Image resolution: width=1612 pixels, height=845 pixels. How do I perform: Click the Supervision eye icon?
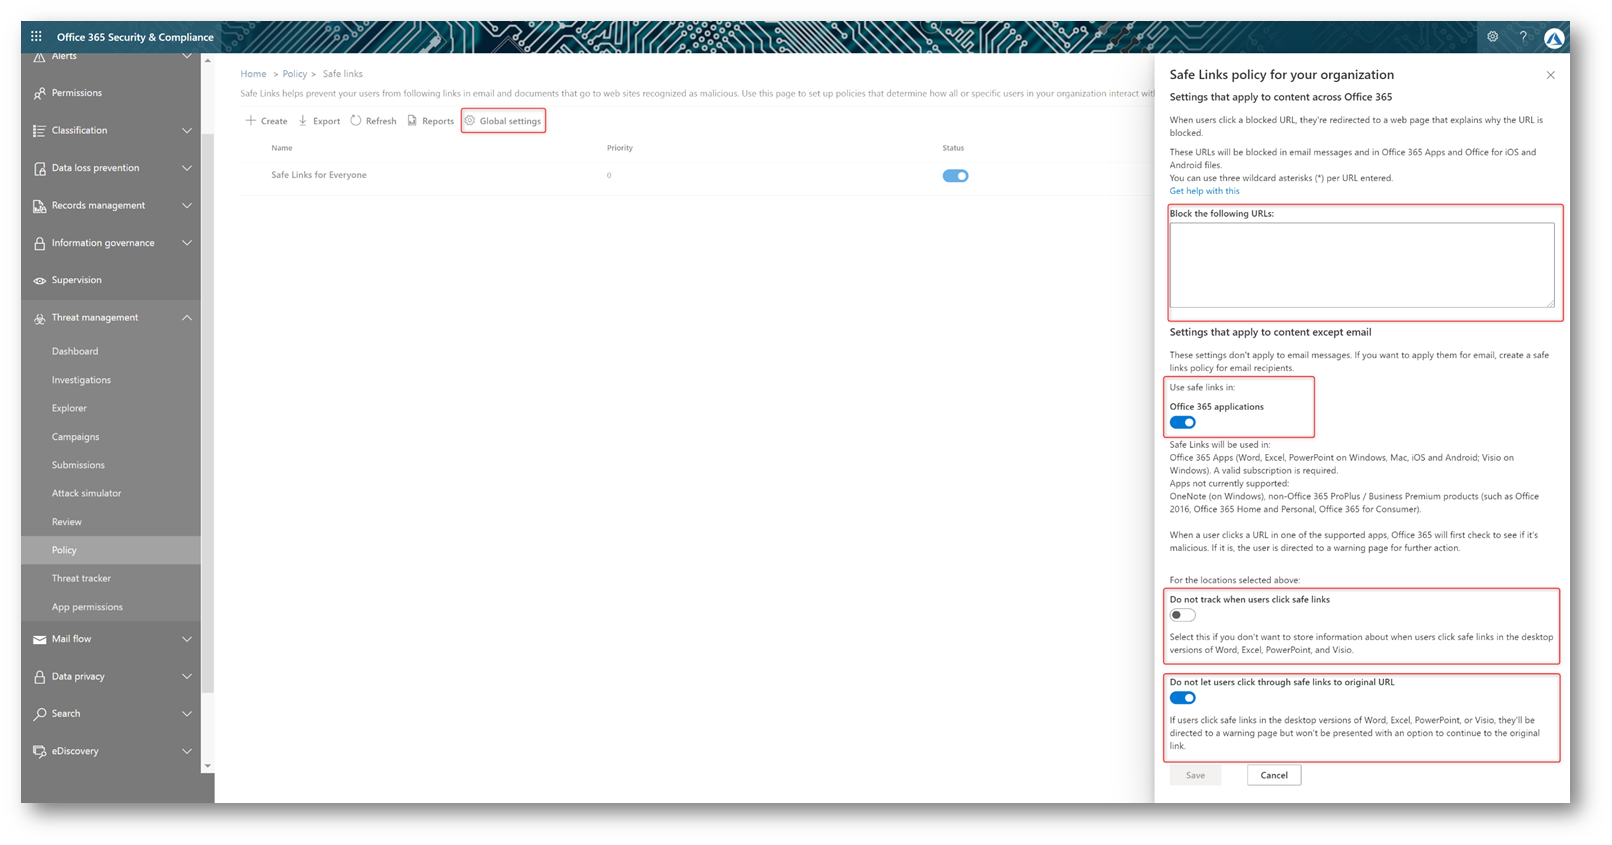click(39, 281)
